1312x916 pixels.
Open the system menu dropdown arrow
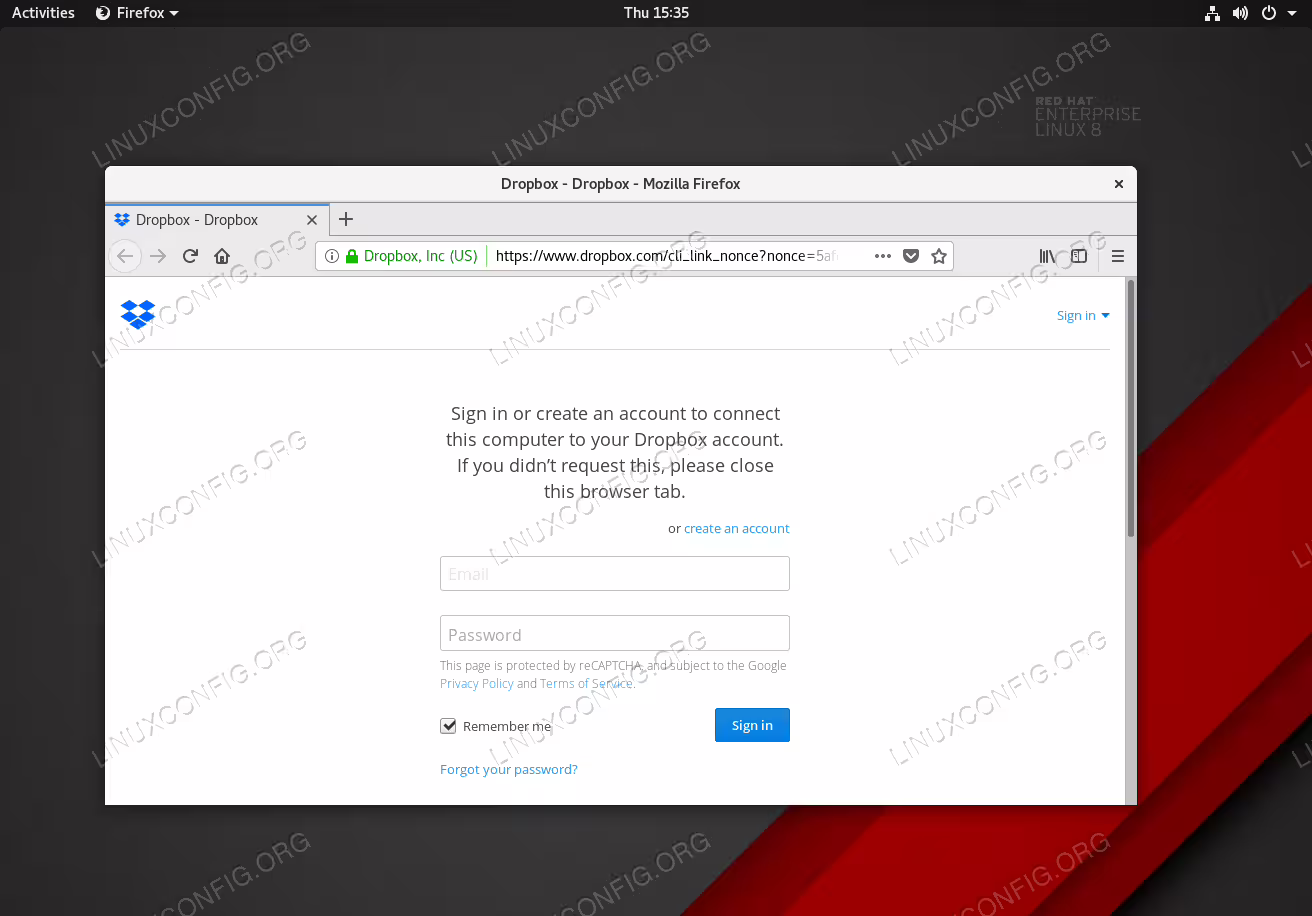coord(1291,13)
